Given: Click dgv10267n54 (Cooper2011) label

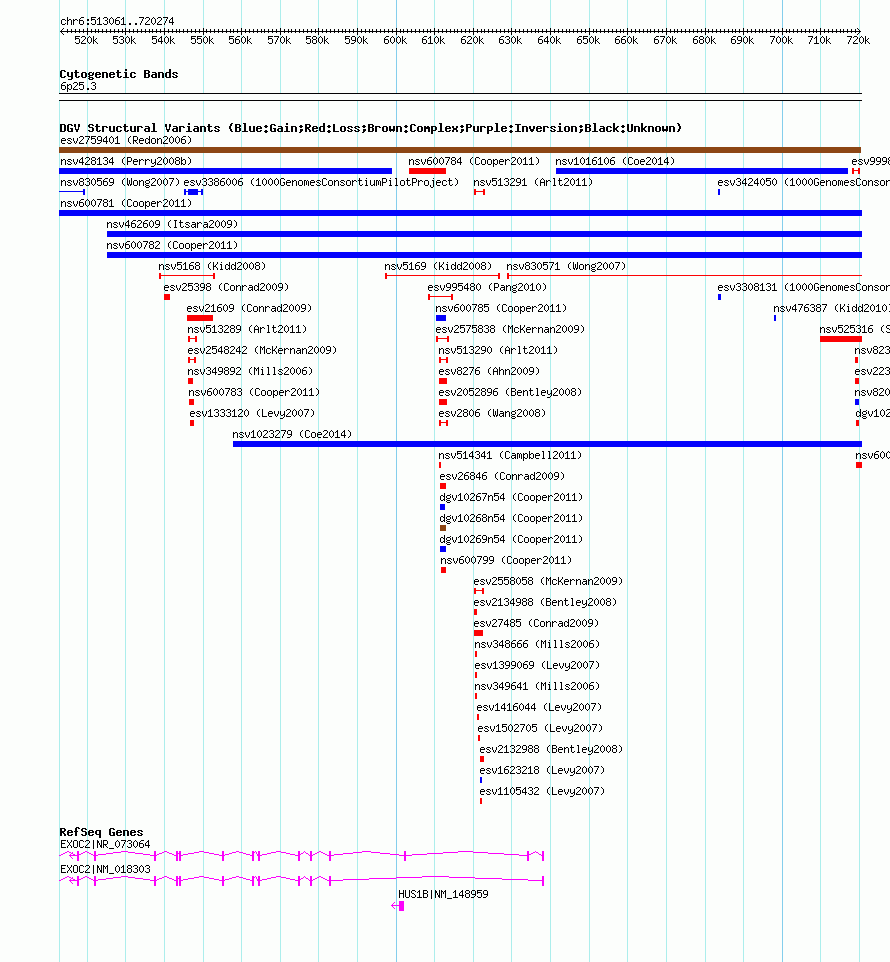Looking at the screenshot, I should (x=511, y=497).
